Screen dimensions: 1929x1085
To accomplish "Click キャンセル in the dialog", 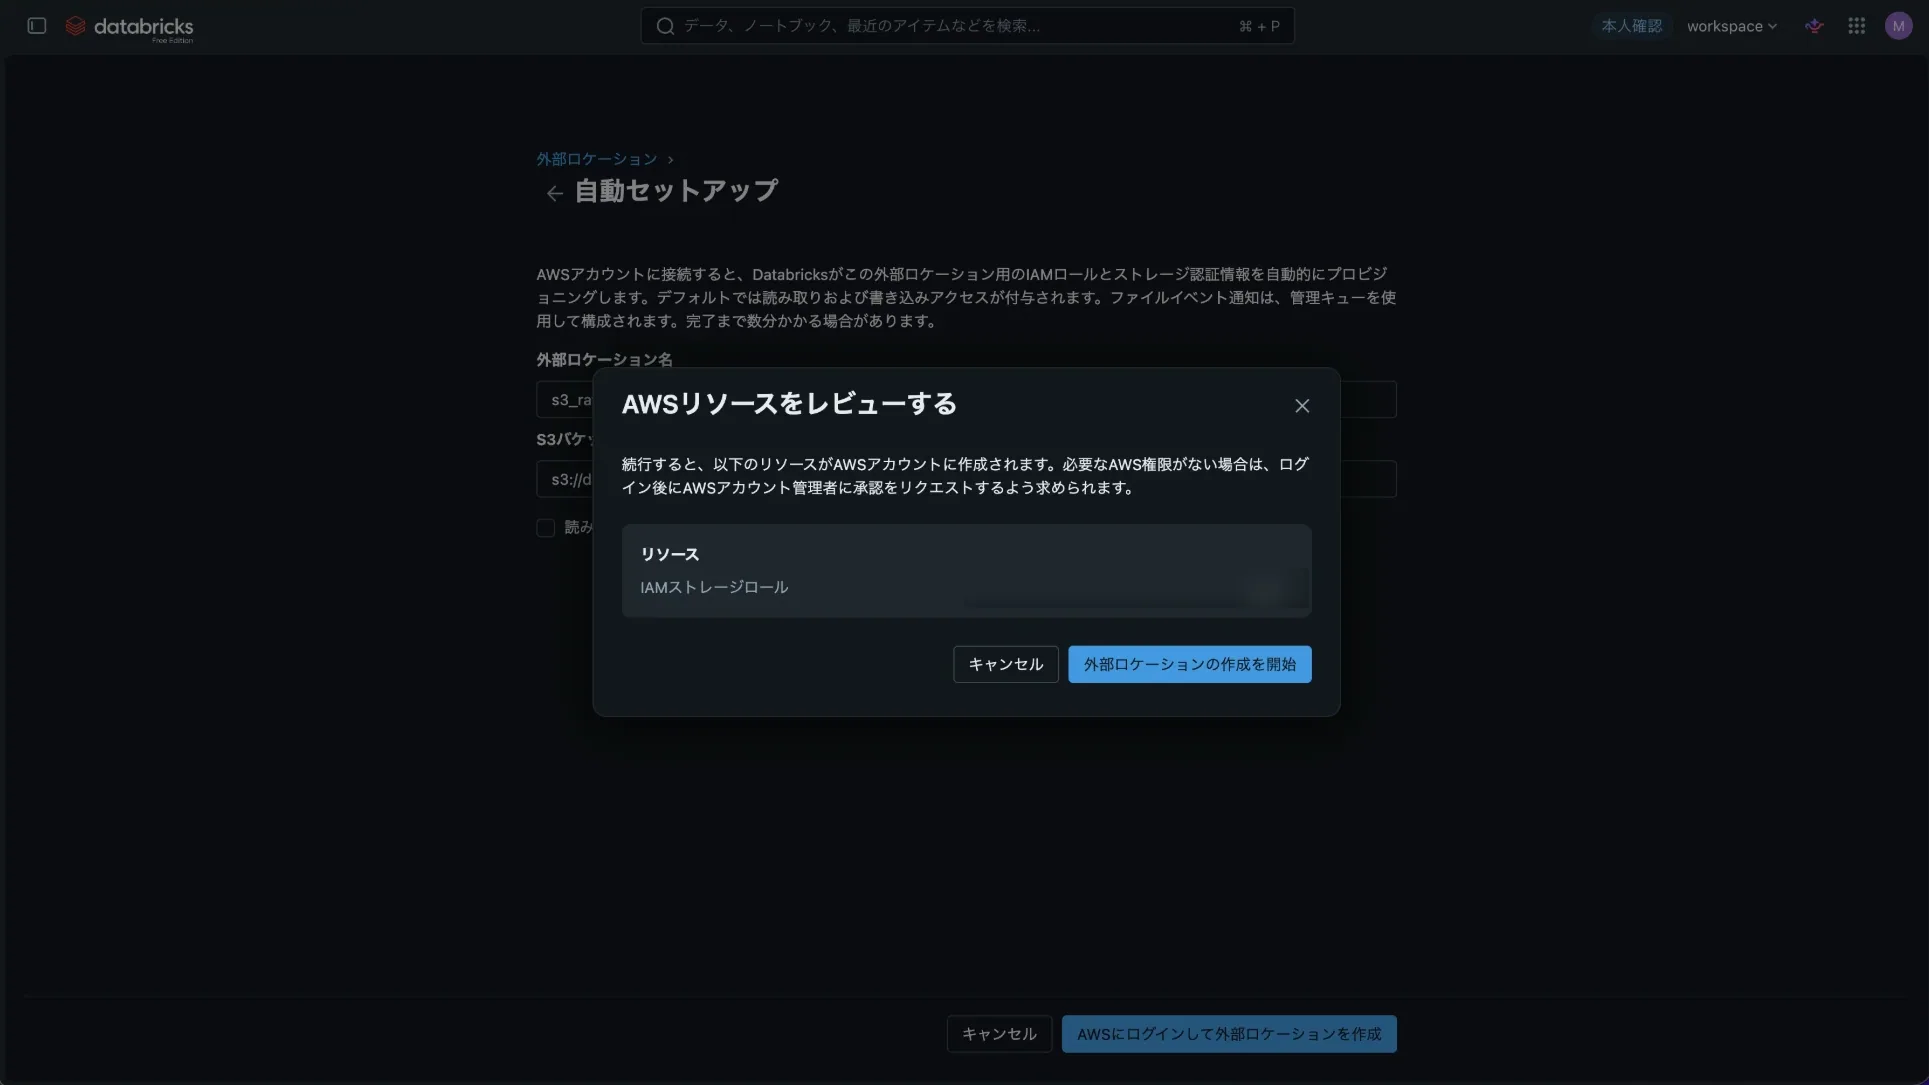I will pos(1005,664).
